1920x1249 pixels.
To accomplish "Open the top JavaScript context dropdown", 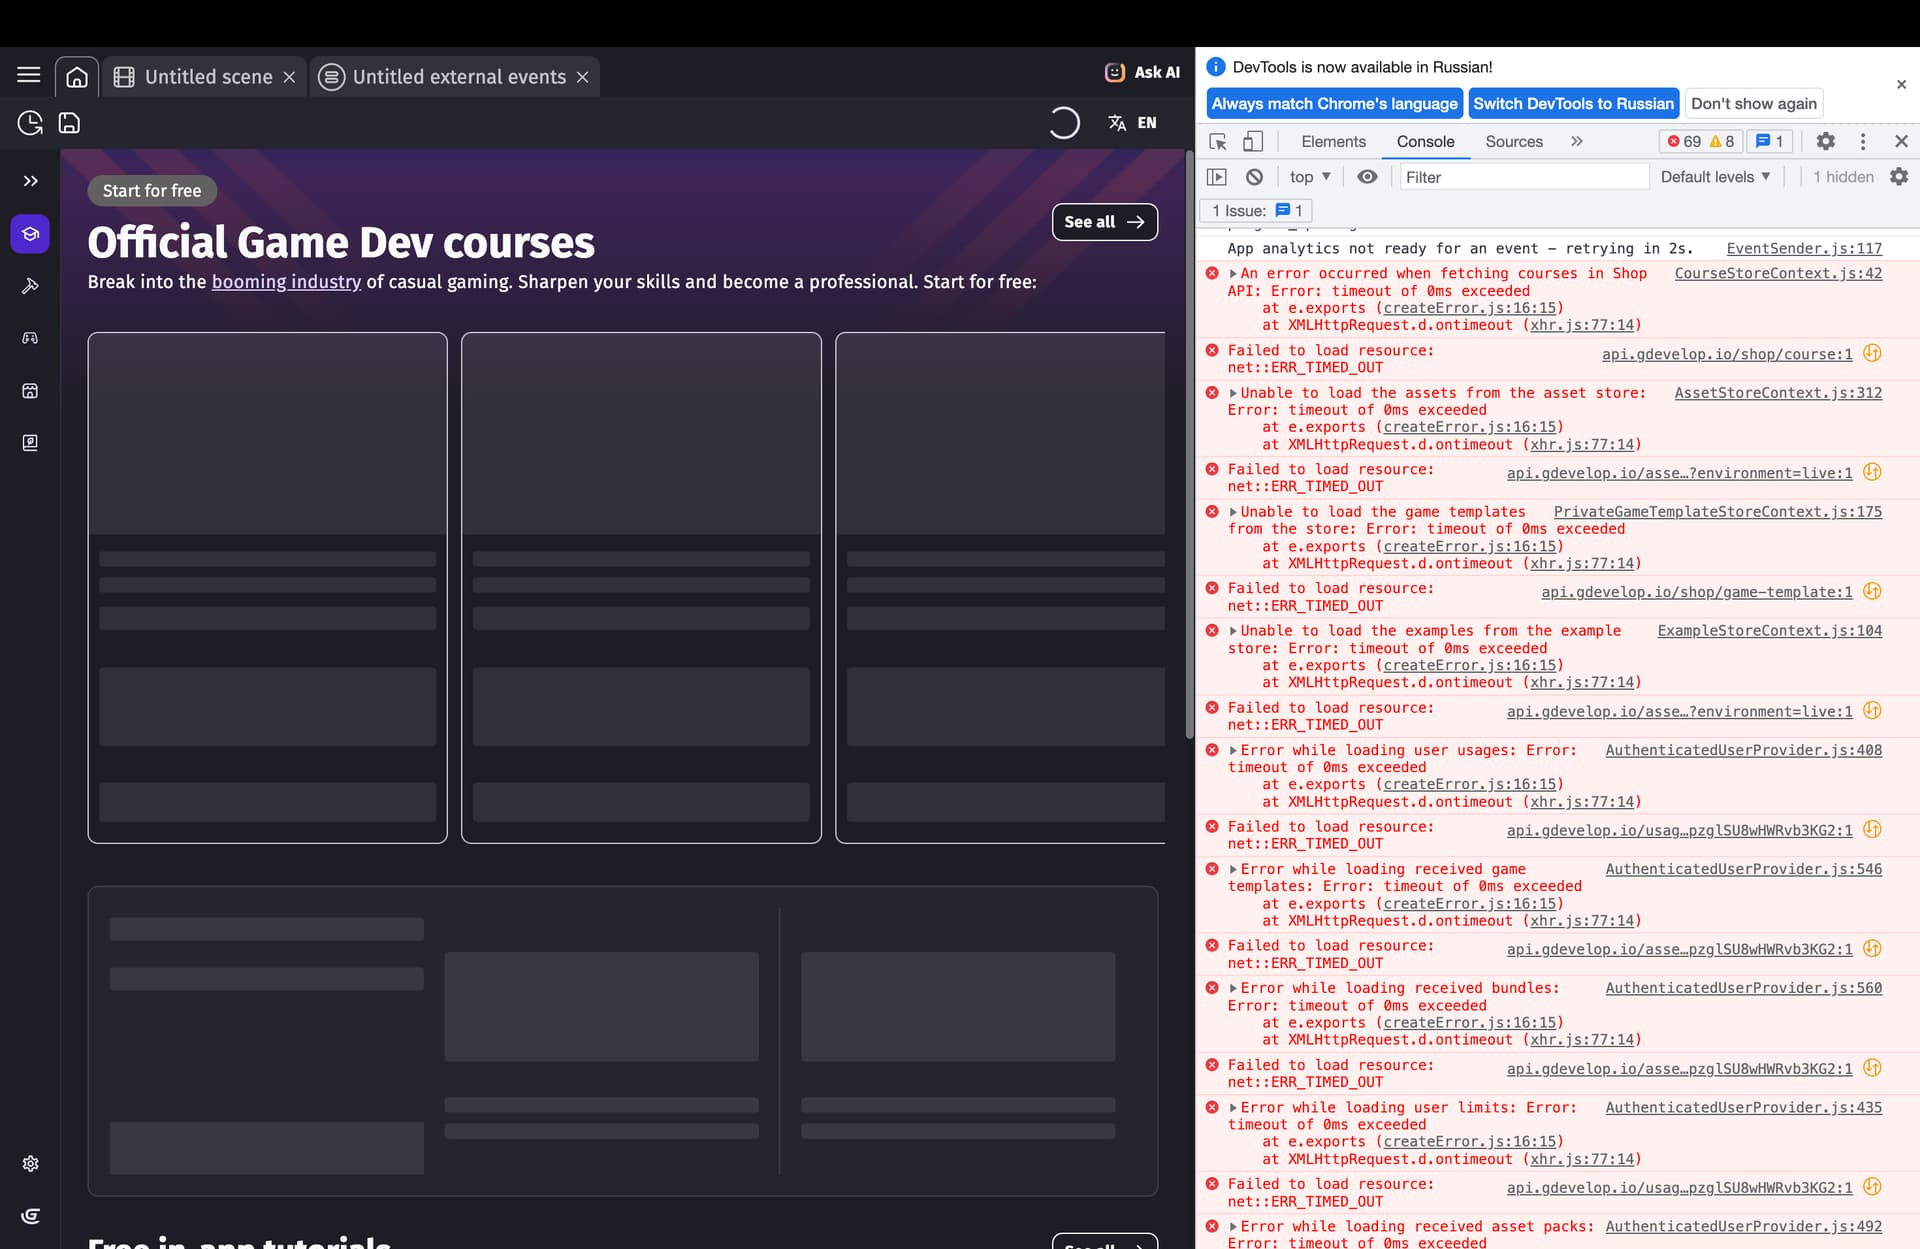I will tap(1310, 177).
